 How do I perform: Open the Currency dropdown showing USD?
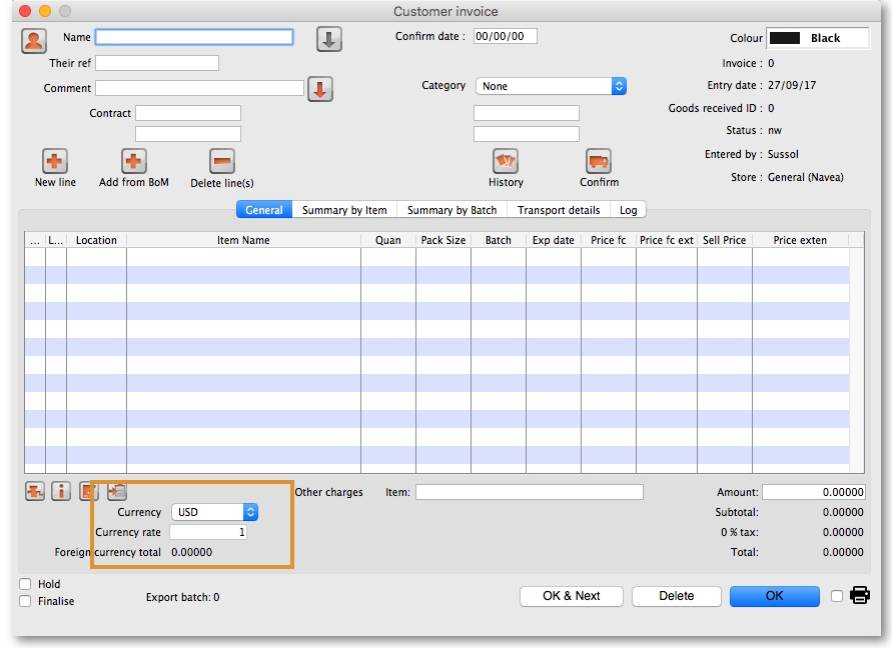[x=214, y=512]
